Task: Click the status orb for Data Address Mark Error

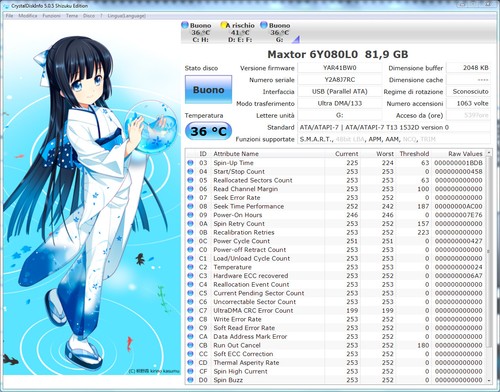Action: (190, 336)
